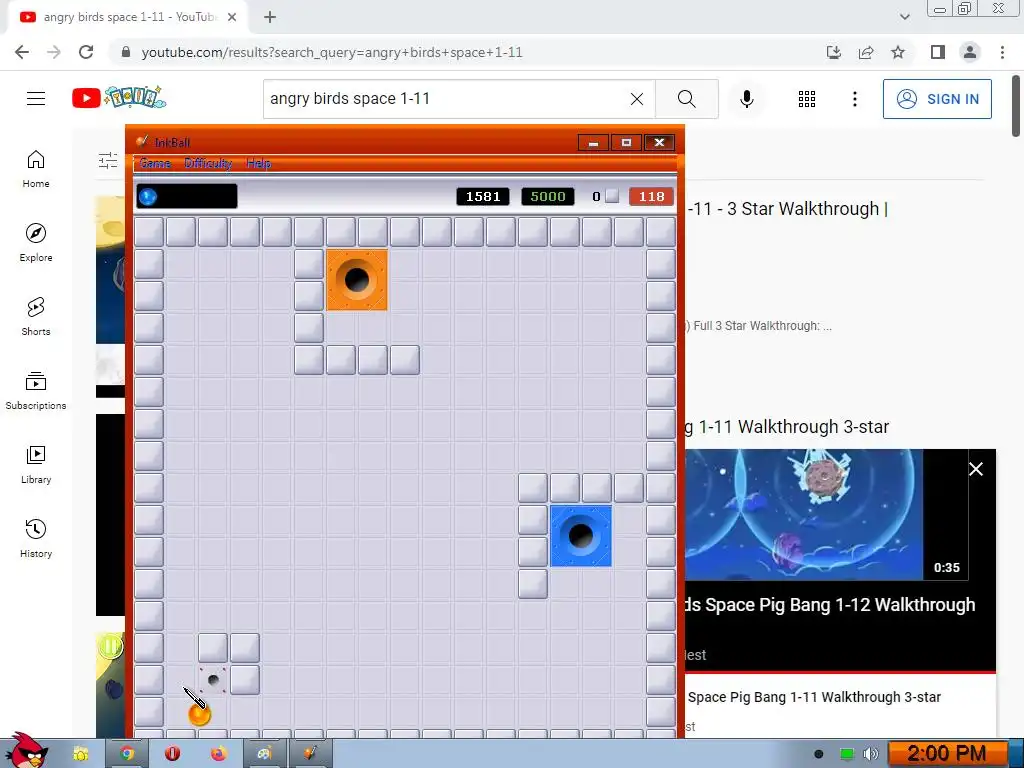Open the InkBall Help menu
The image size is (1024, 768).
coord(259,163)
